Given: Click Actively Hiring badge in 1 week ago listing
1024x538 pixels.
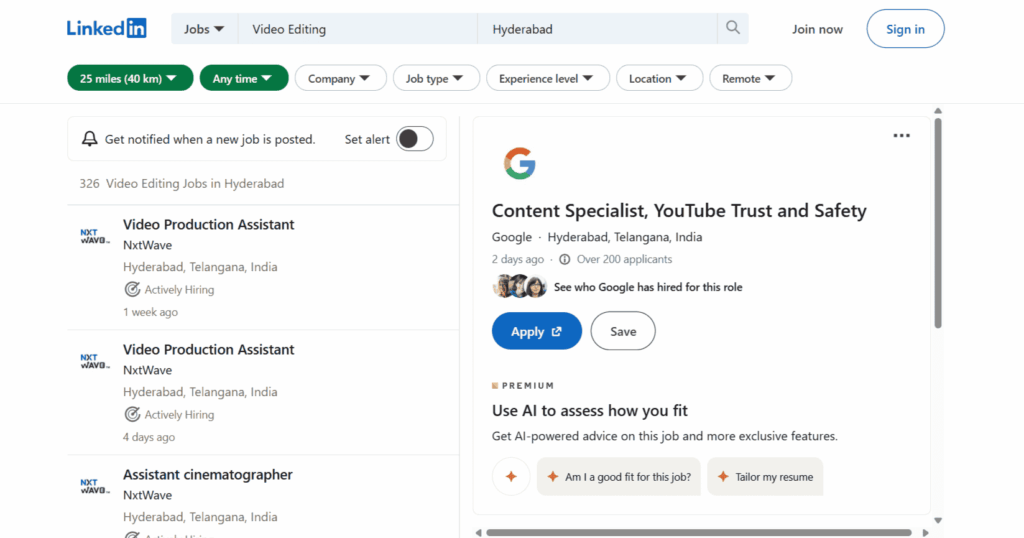Looking at the screenshot, I should tap(169, 289).
